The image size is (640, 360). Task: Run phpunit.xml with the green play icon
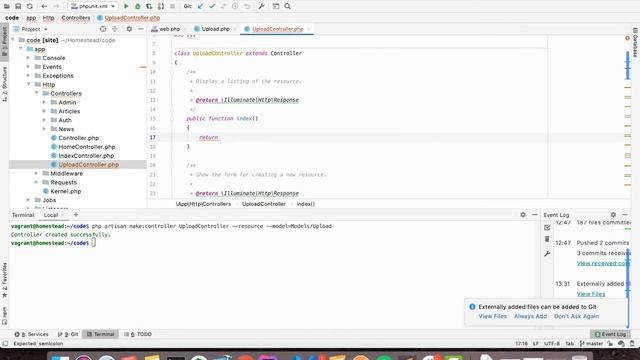click(x=126, y=7)
